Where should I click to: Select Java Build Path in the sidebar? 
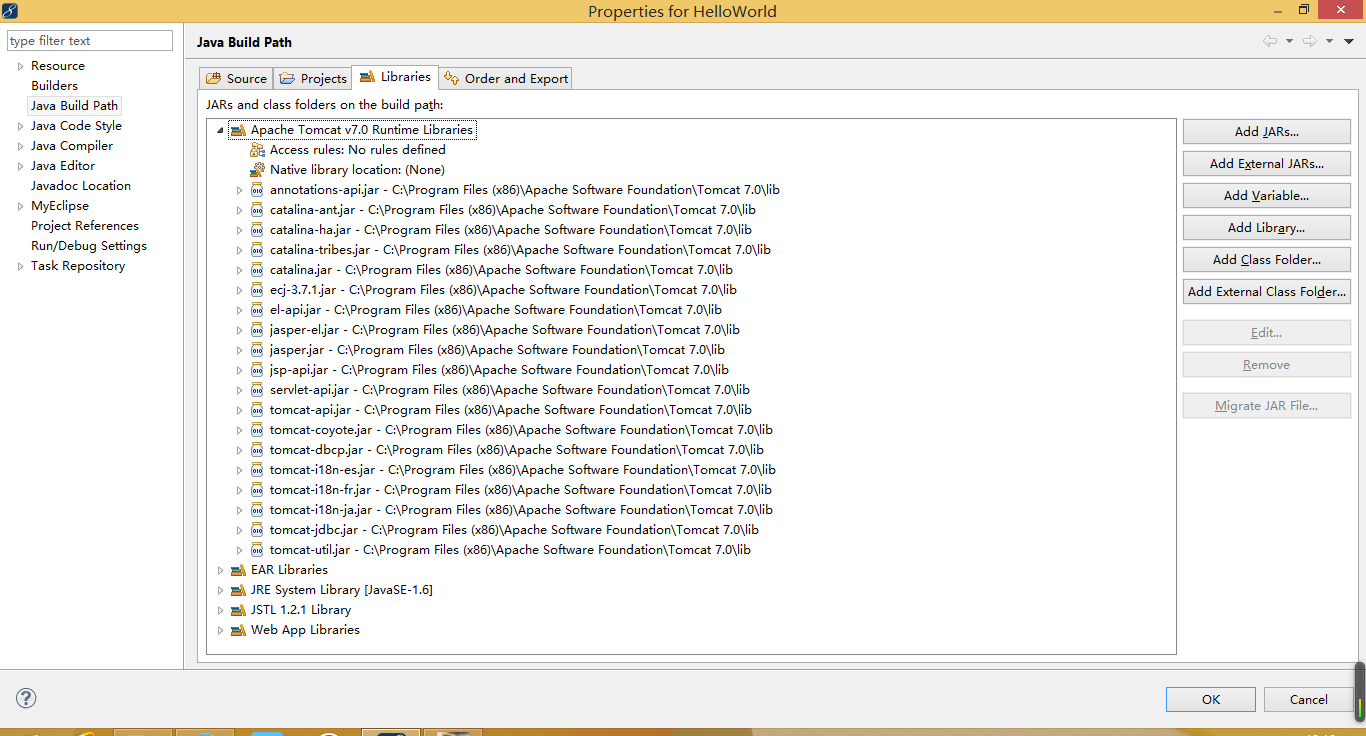(x=74, y=106)
